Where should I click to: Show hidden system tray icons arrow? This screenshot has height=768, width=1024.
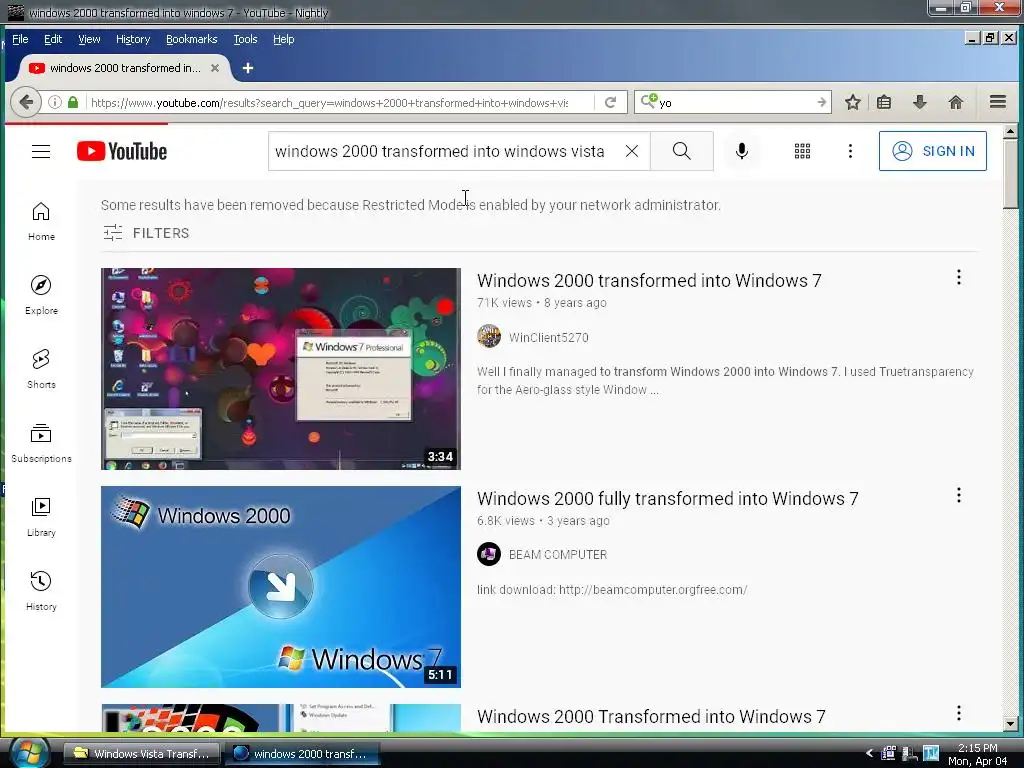click(869, 753)
